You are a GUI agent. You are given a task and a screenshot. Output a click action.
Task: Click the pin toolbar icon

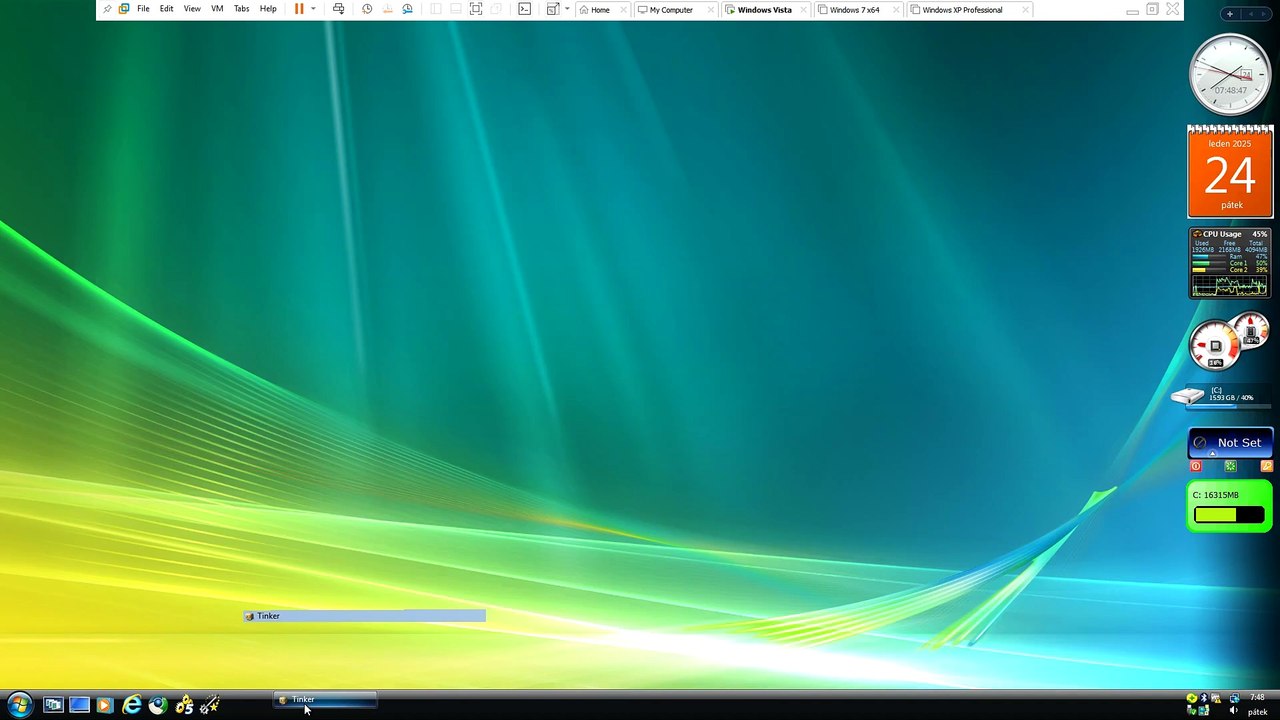pyautogui.click(x=107, y=9)
